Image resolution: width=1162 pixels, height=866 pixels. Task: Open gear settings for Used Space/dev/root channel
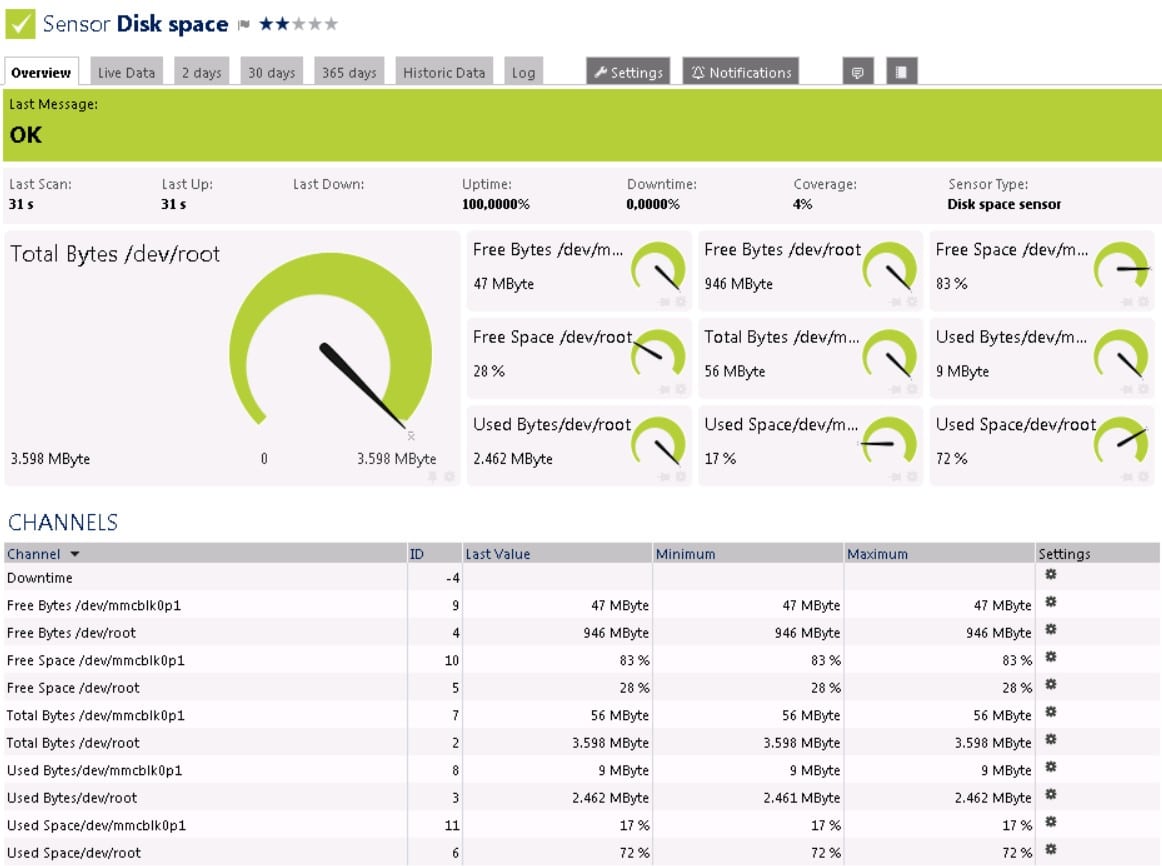click(x=1050, y=850)
